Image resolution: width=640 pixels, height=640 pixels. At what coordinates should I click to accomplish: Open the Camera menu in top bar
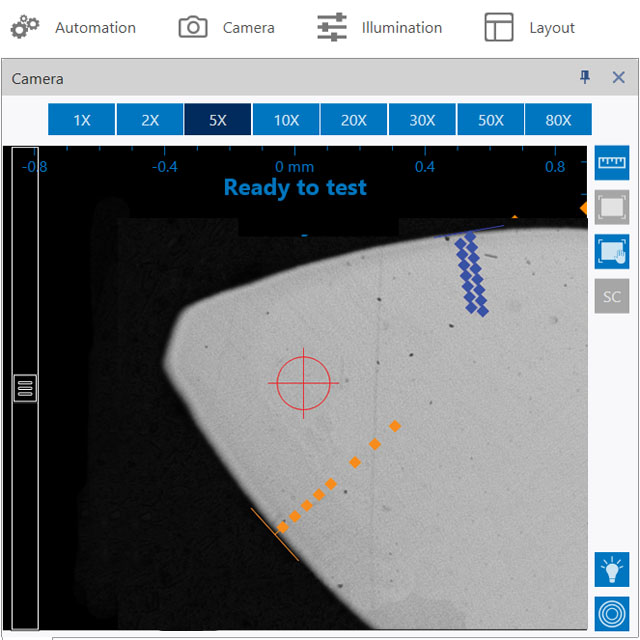pyautogui.click(x=226, y=28)
